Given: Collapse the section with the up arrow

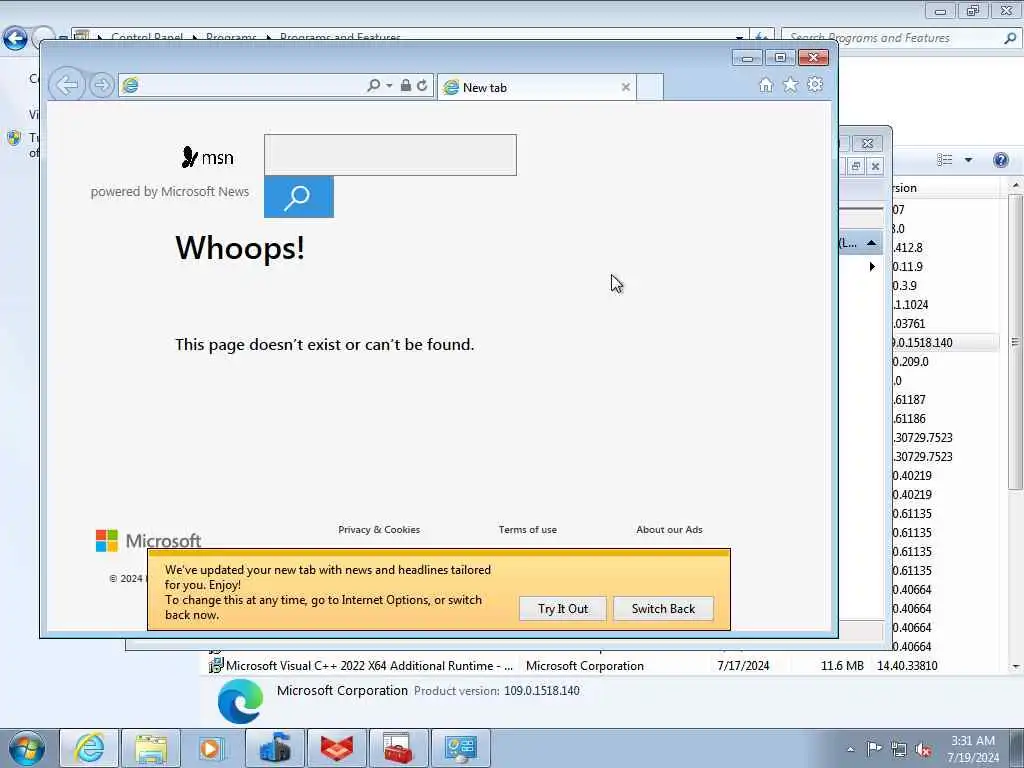Looking at the screenshot, I should click(871, 243).
